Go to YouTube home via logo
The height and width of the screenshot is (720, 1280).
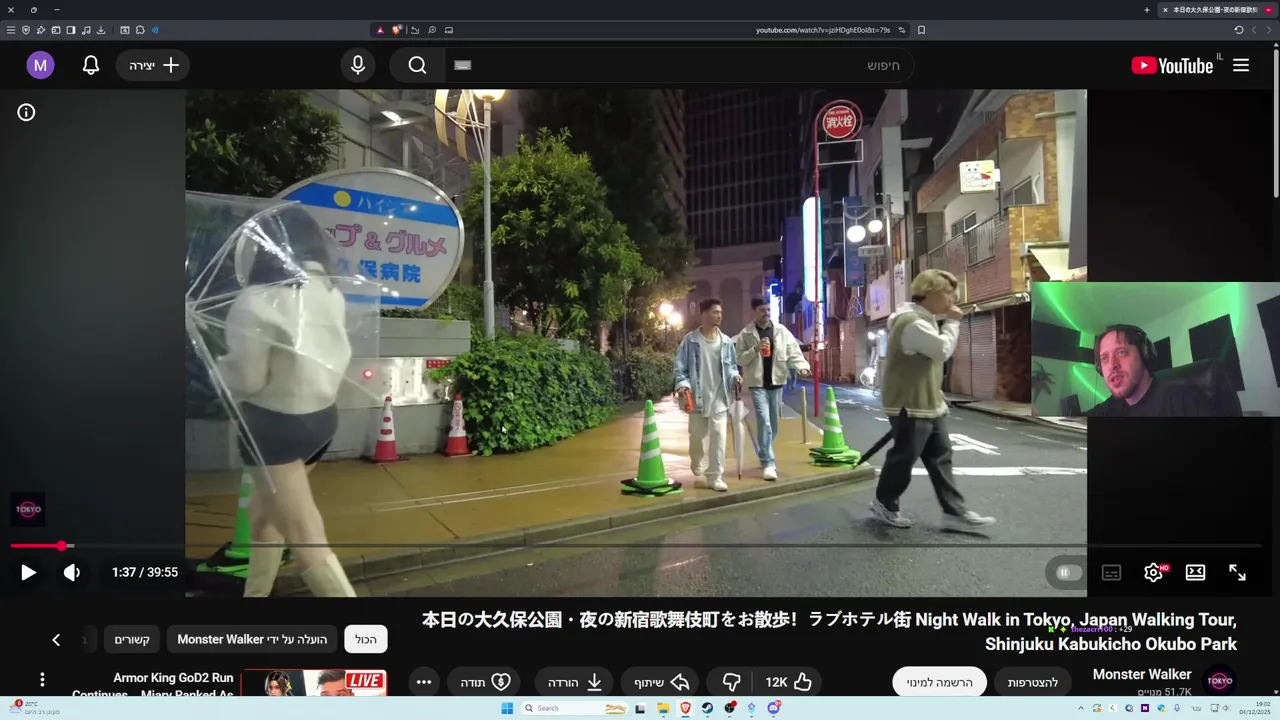point(1172,66)
